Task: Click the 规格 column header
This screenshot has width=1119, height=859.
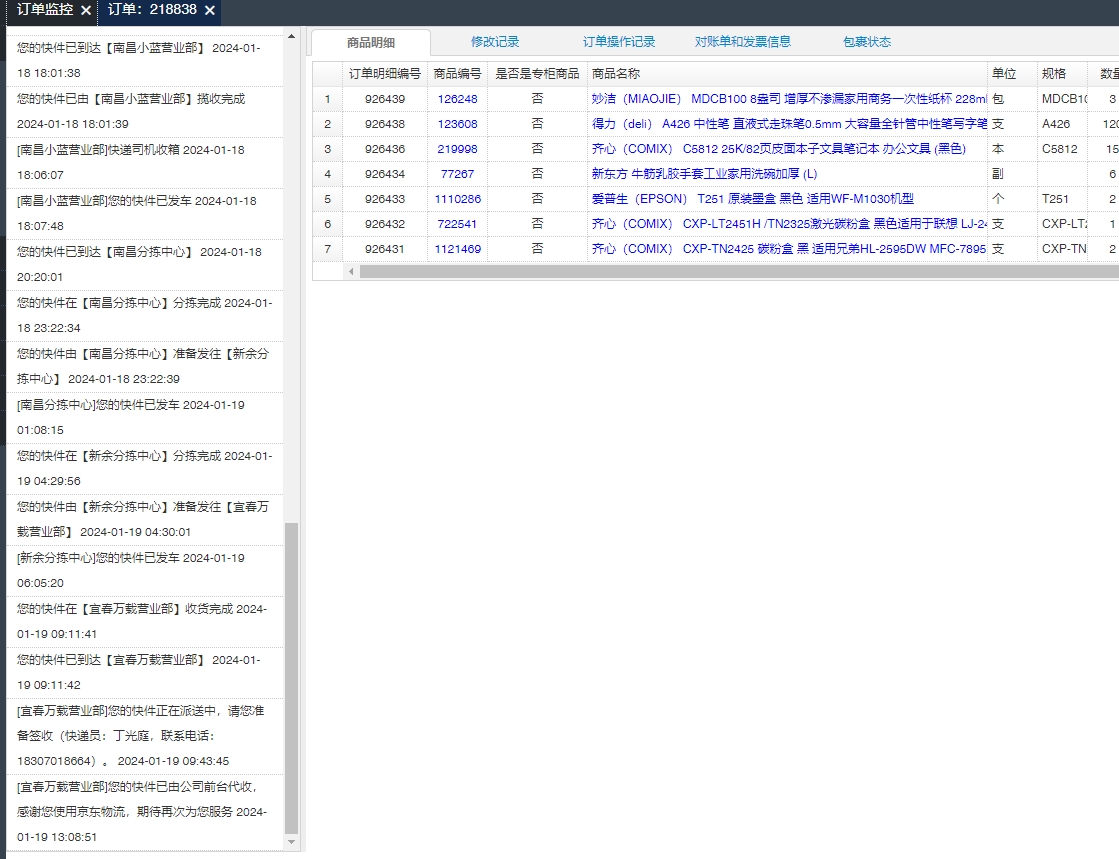Action: point(1062,73)
